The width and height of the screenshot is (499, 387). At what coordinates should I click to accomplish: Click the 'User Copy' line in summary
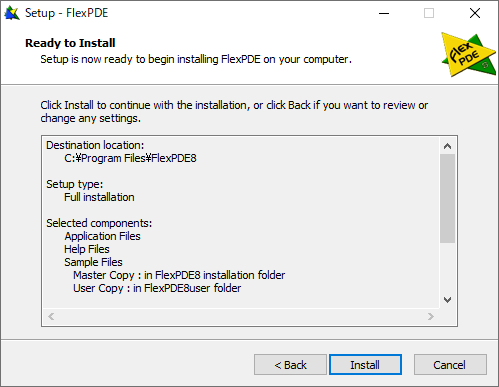tap(157, 288)
